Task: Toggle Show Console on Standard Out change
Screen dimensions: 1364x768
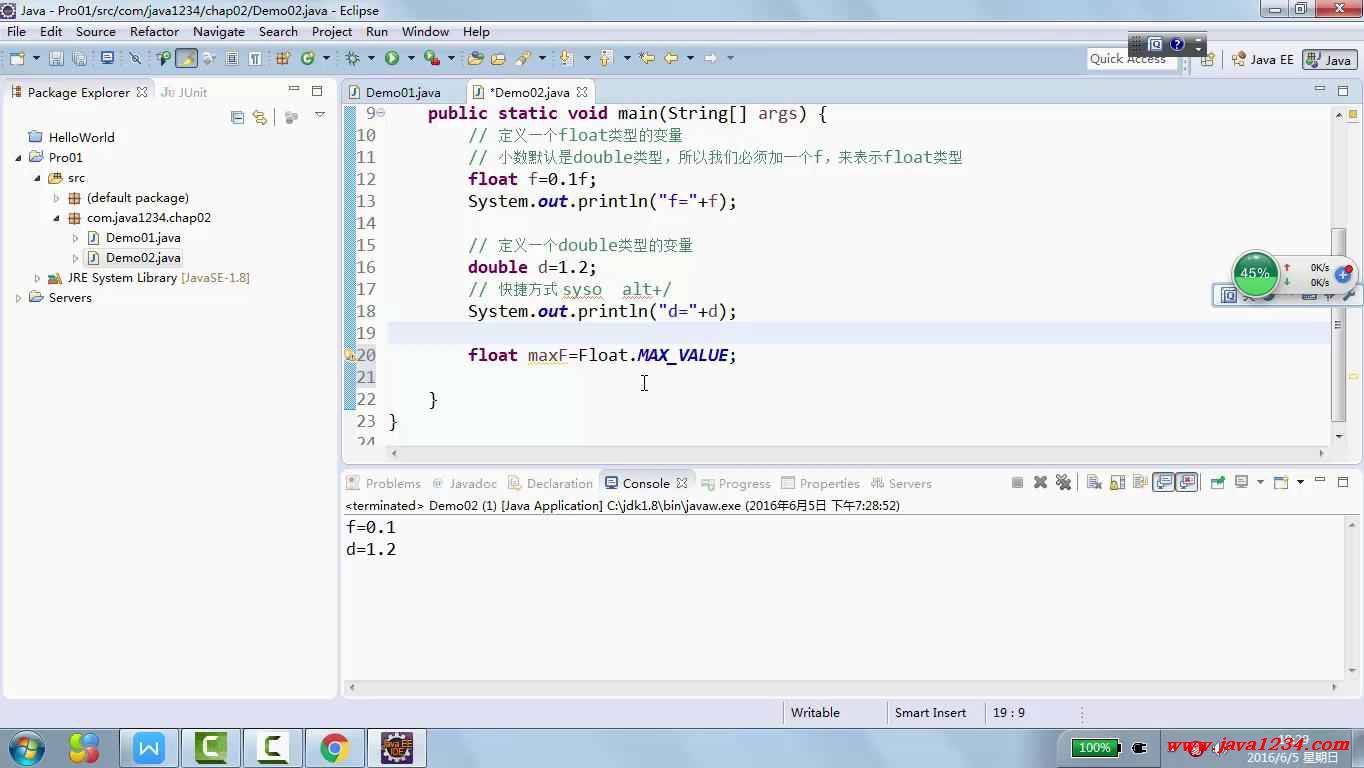Action: 1164,482
